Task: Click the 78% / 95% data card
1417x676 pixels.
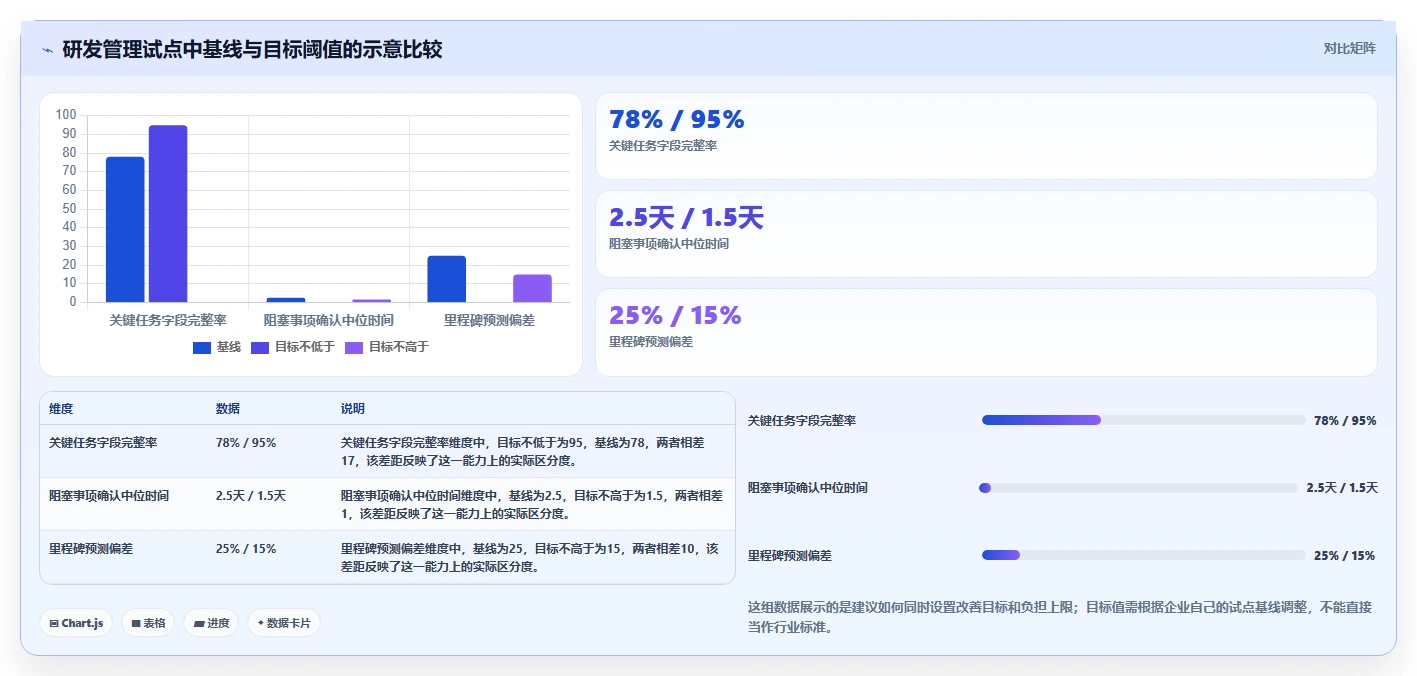Action: [986, 136]
